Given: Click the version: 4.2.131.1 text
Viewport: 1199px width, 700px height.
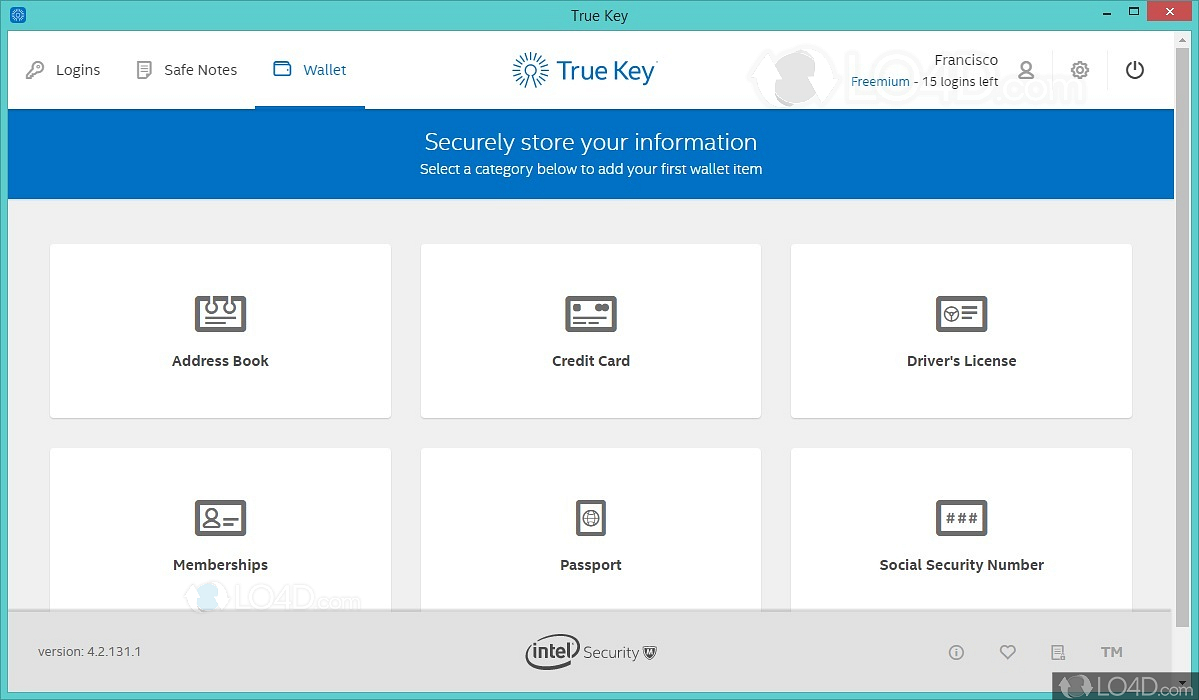Looking at the screenshot, I should click(x=89, y=652).
